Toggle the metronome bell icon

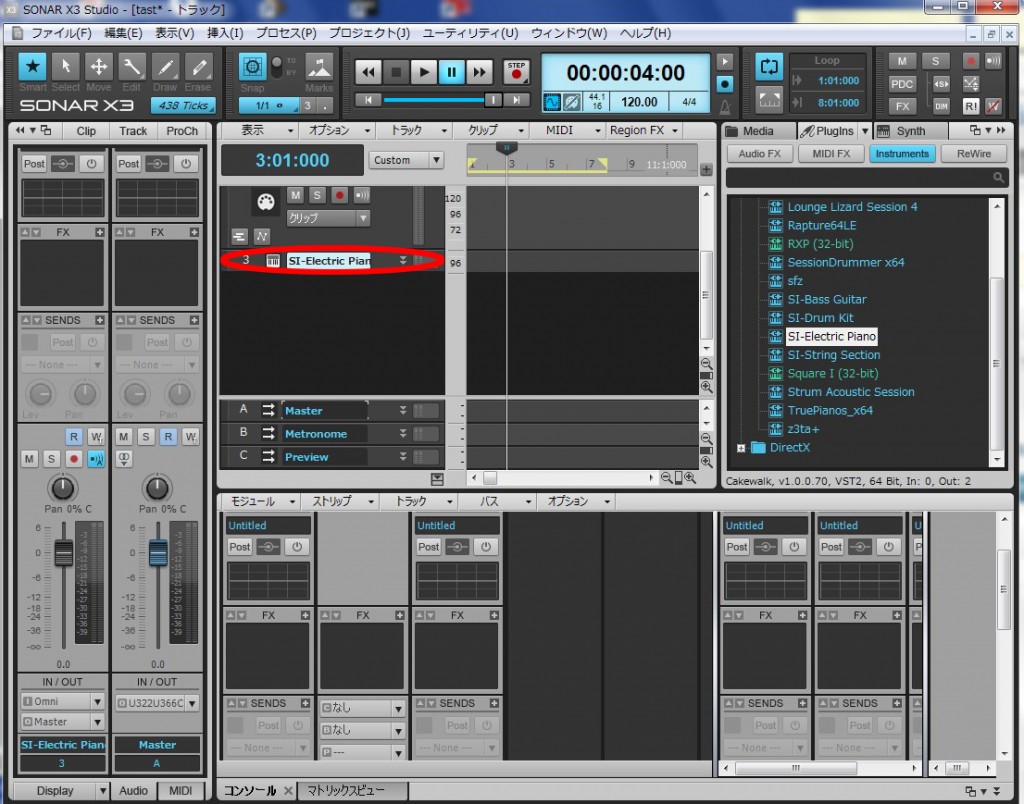point(725,107)
